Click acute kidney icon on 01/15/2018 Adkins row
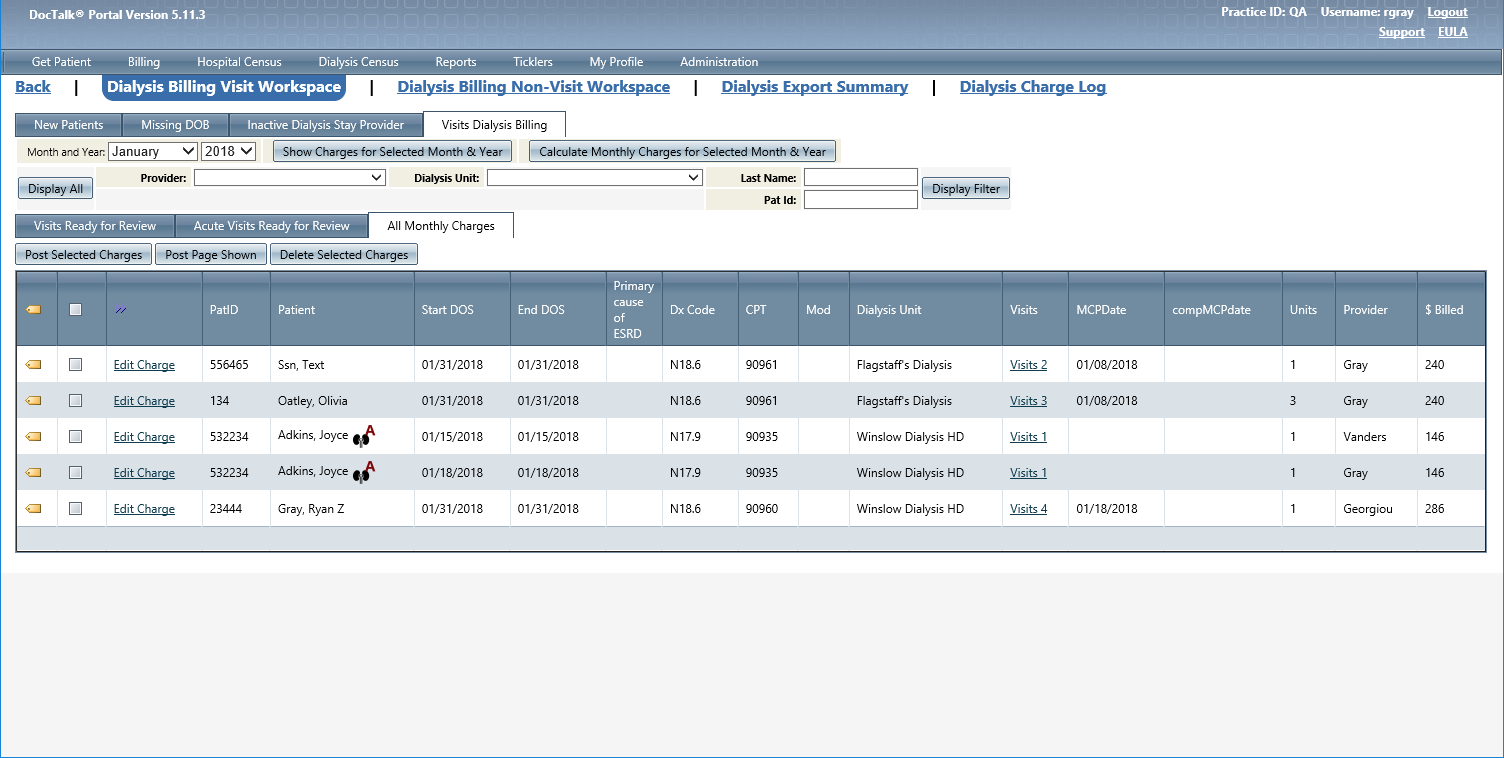Image resolution: width=1504 pixels, height=758 pixels. click(364, 437)
